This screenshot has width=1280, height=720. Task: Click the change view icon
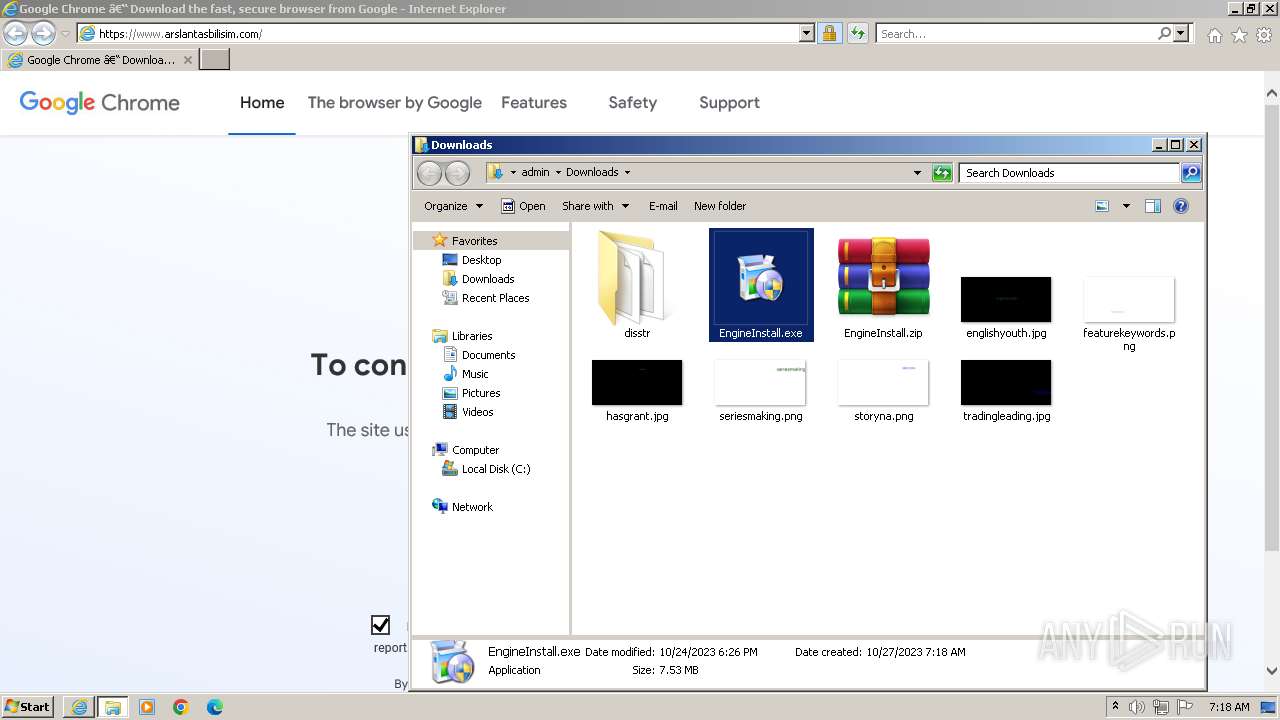click(x=1102, y=206)
